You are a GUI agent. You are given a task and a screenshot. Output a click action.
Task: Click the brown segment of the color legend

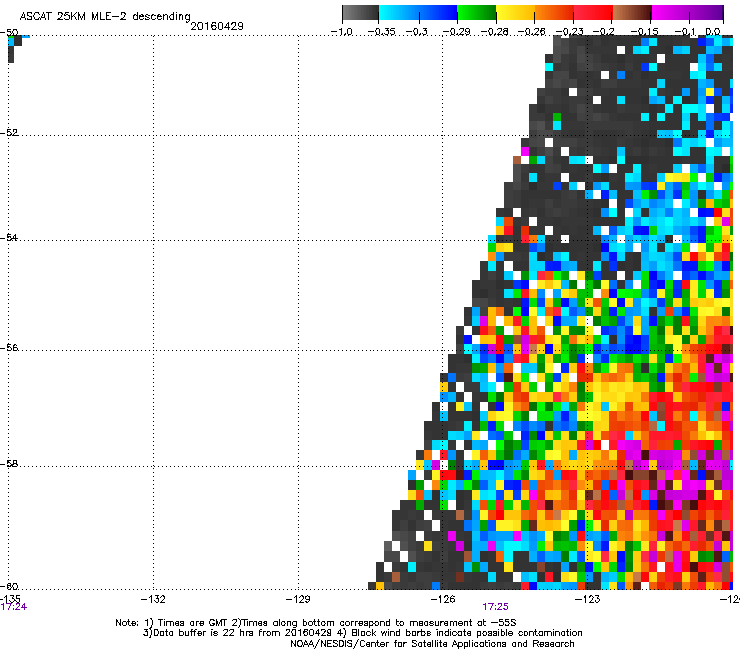[632, 13]
